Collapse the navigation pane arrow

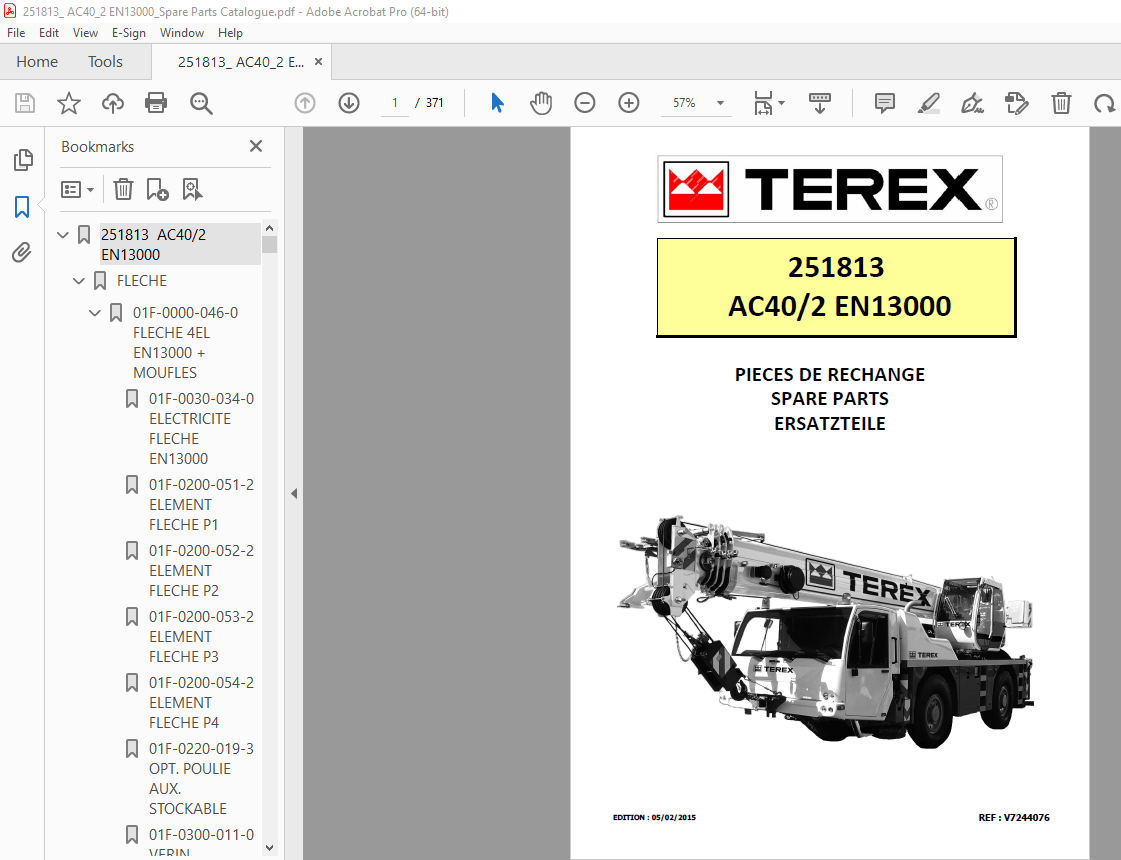[294, 493]
